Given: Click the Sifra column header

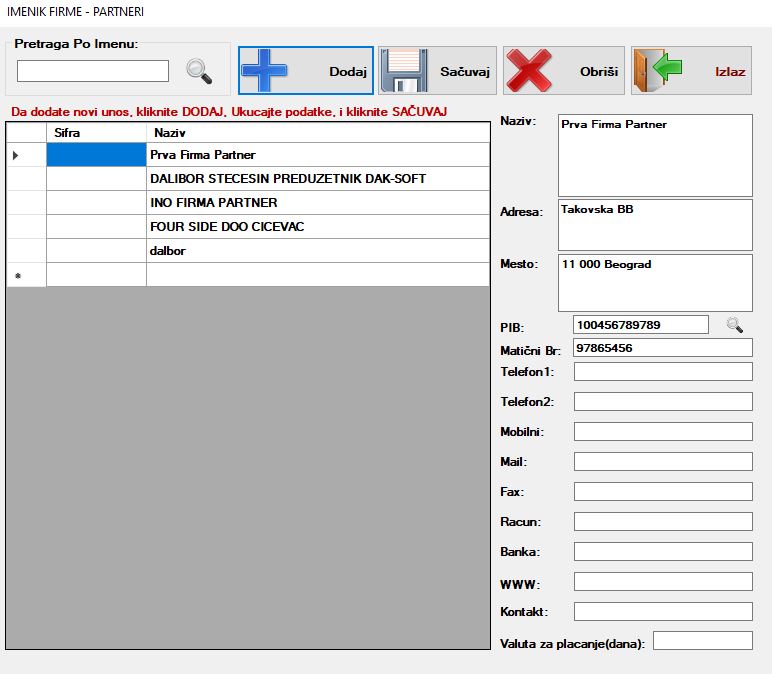Looking at the screenshot, I should tap(96, 133).
